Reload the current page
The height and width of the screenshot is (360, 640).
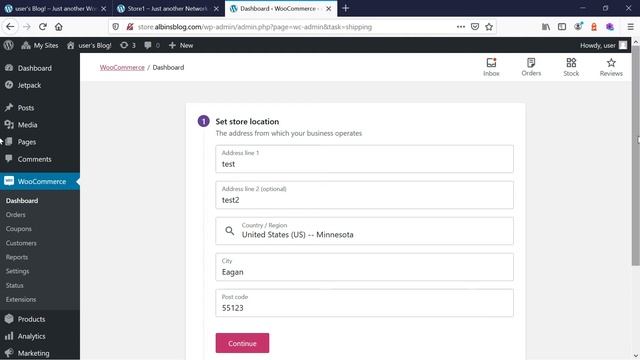click(x=43, y=27)
